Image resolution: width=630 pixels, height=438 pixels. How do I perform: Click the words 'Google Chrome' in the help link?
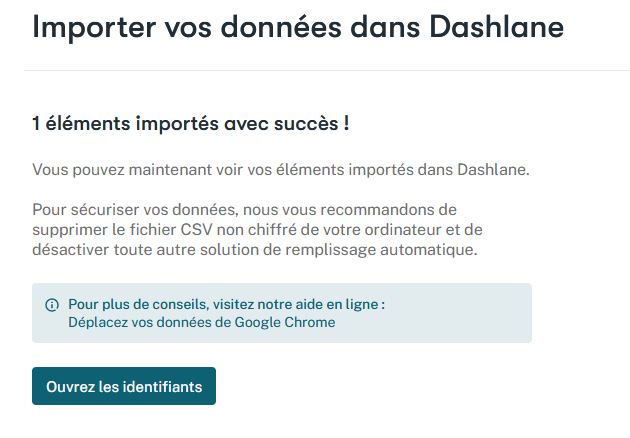(285, 322)
